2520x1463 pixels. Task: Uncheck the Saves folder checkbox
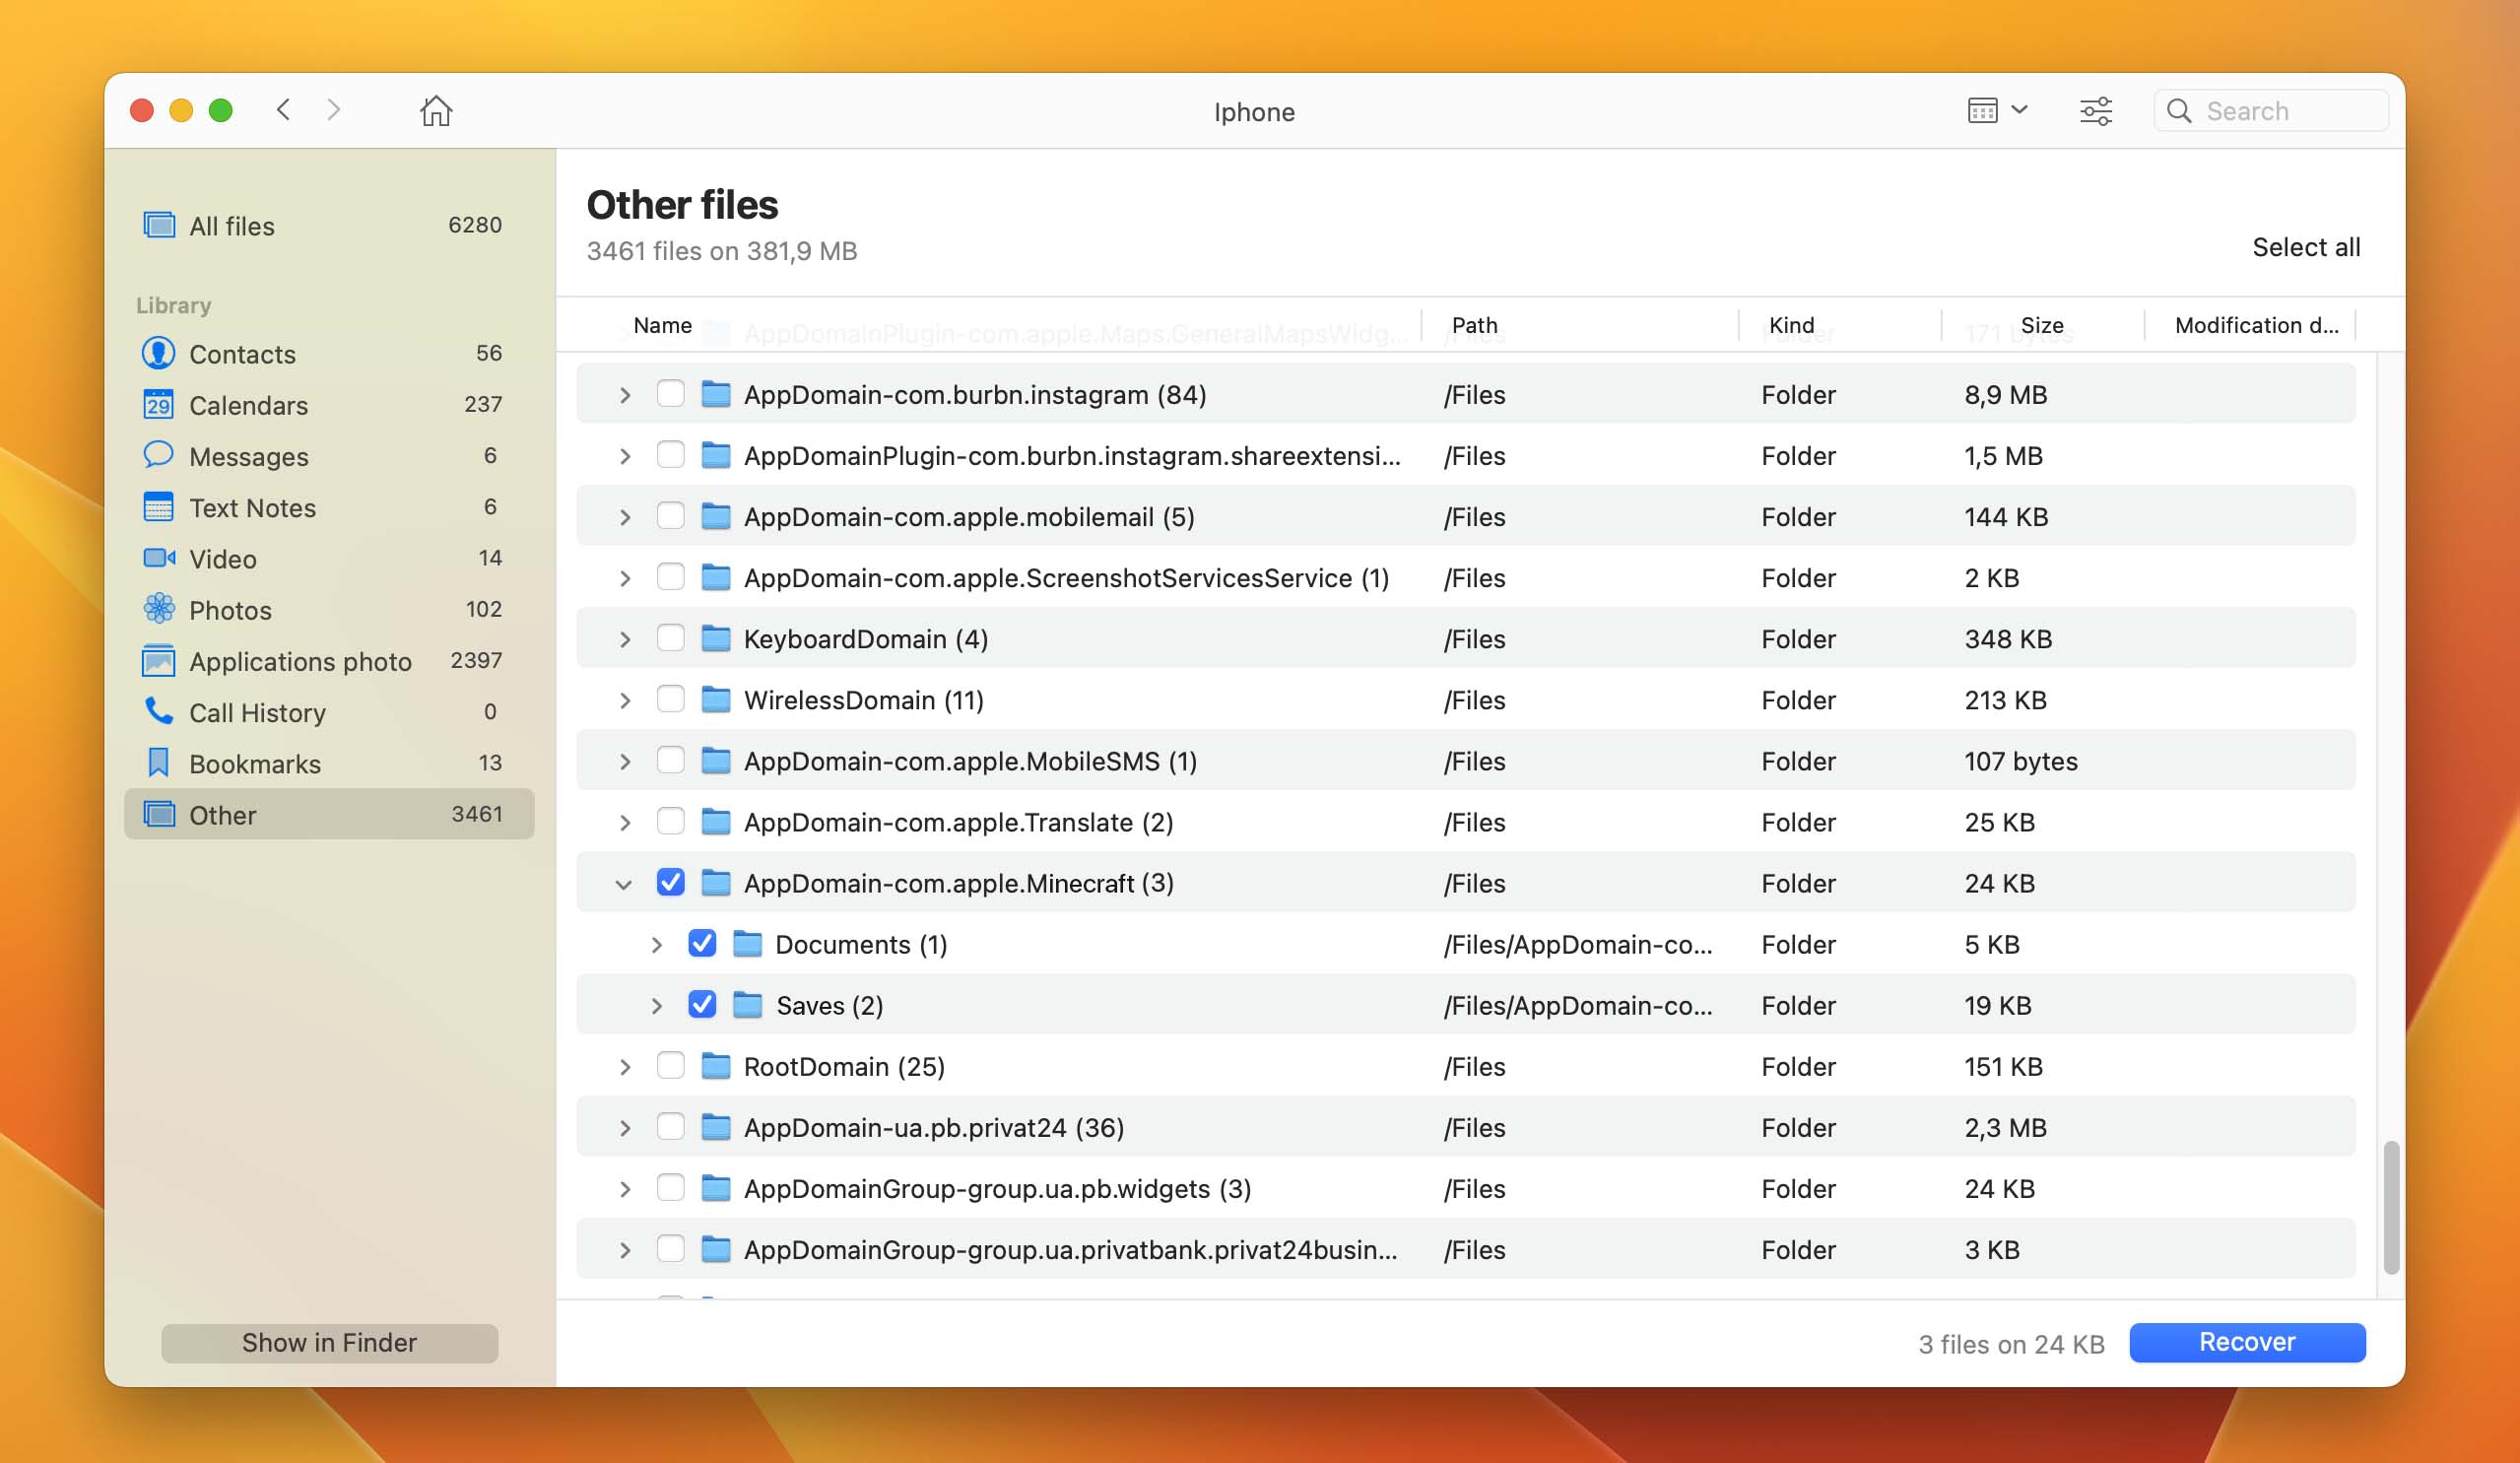coord(702,1005)
